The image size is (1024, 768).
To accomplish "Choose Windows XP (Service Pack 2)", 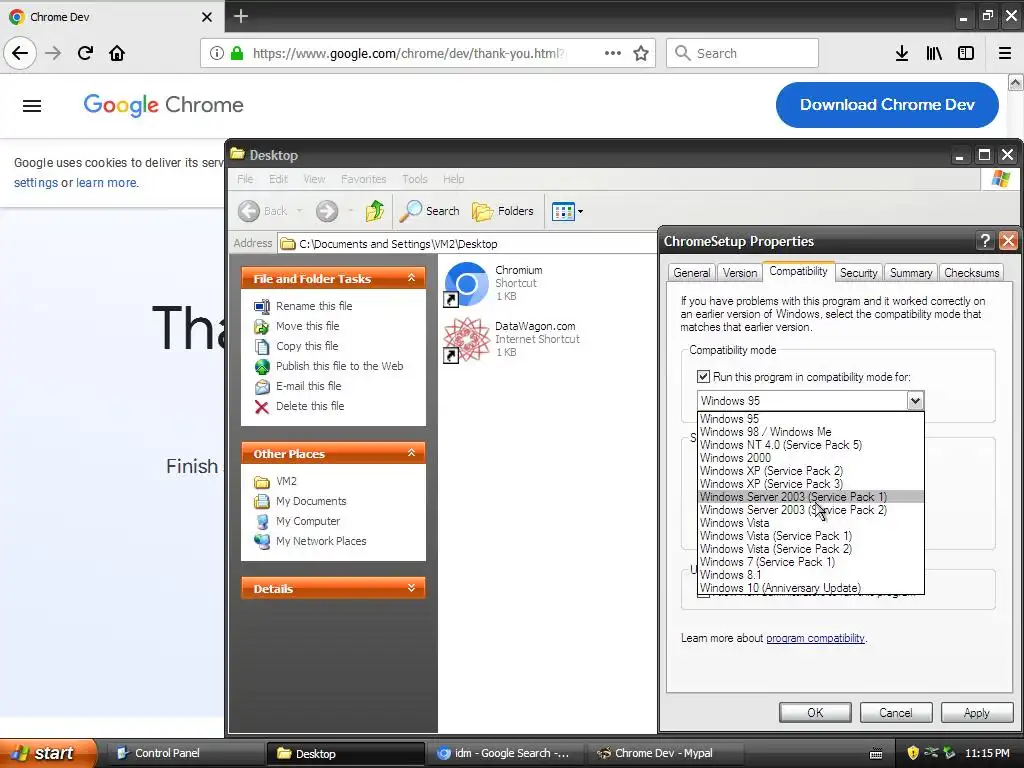I will click(x=810, y=471).
